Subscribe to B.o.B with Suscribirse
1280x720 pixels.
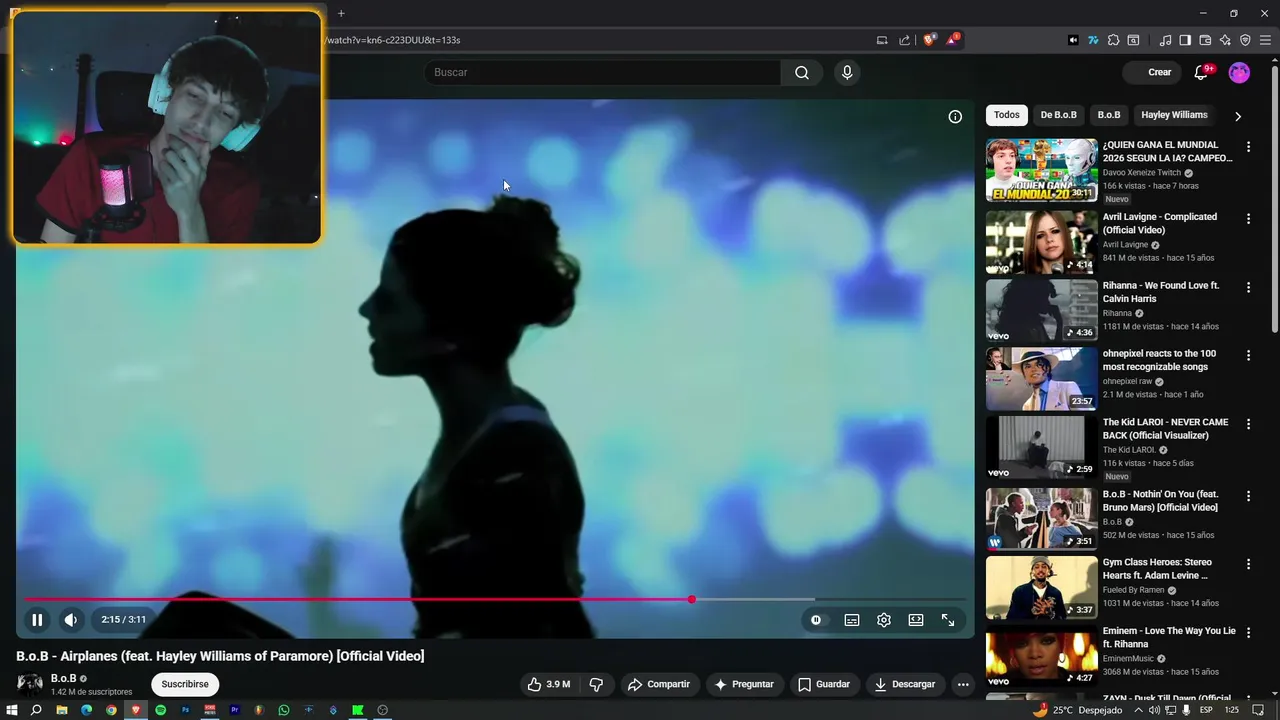coord(185,684)
